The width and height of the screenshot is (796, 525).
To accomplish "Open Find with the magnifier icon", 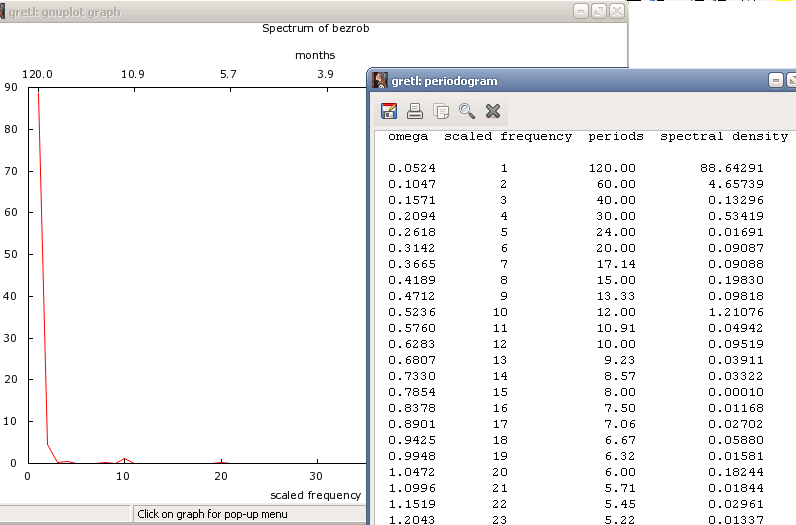I will click(467, 111).
